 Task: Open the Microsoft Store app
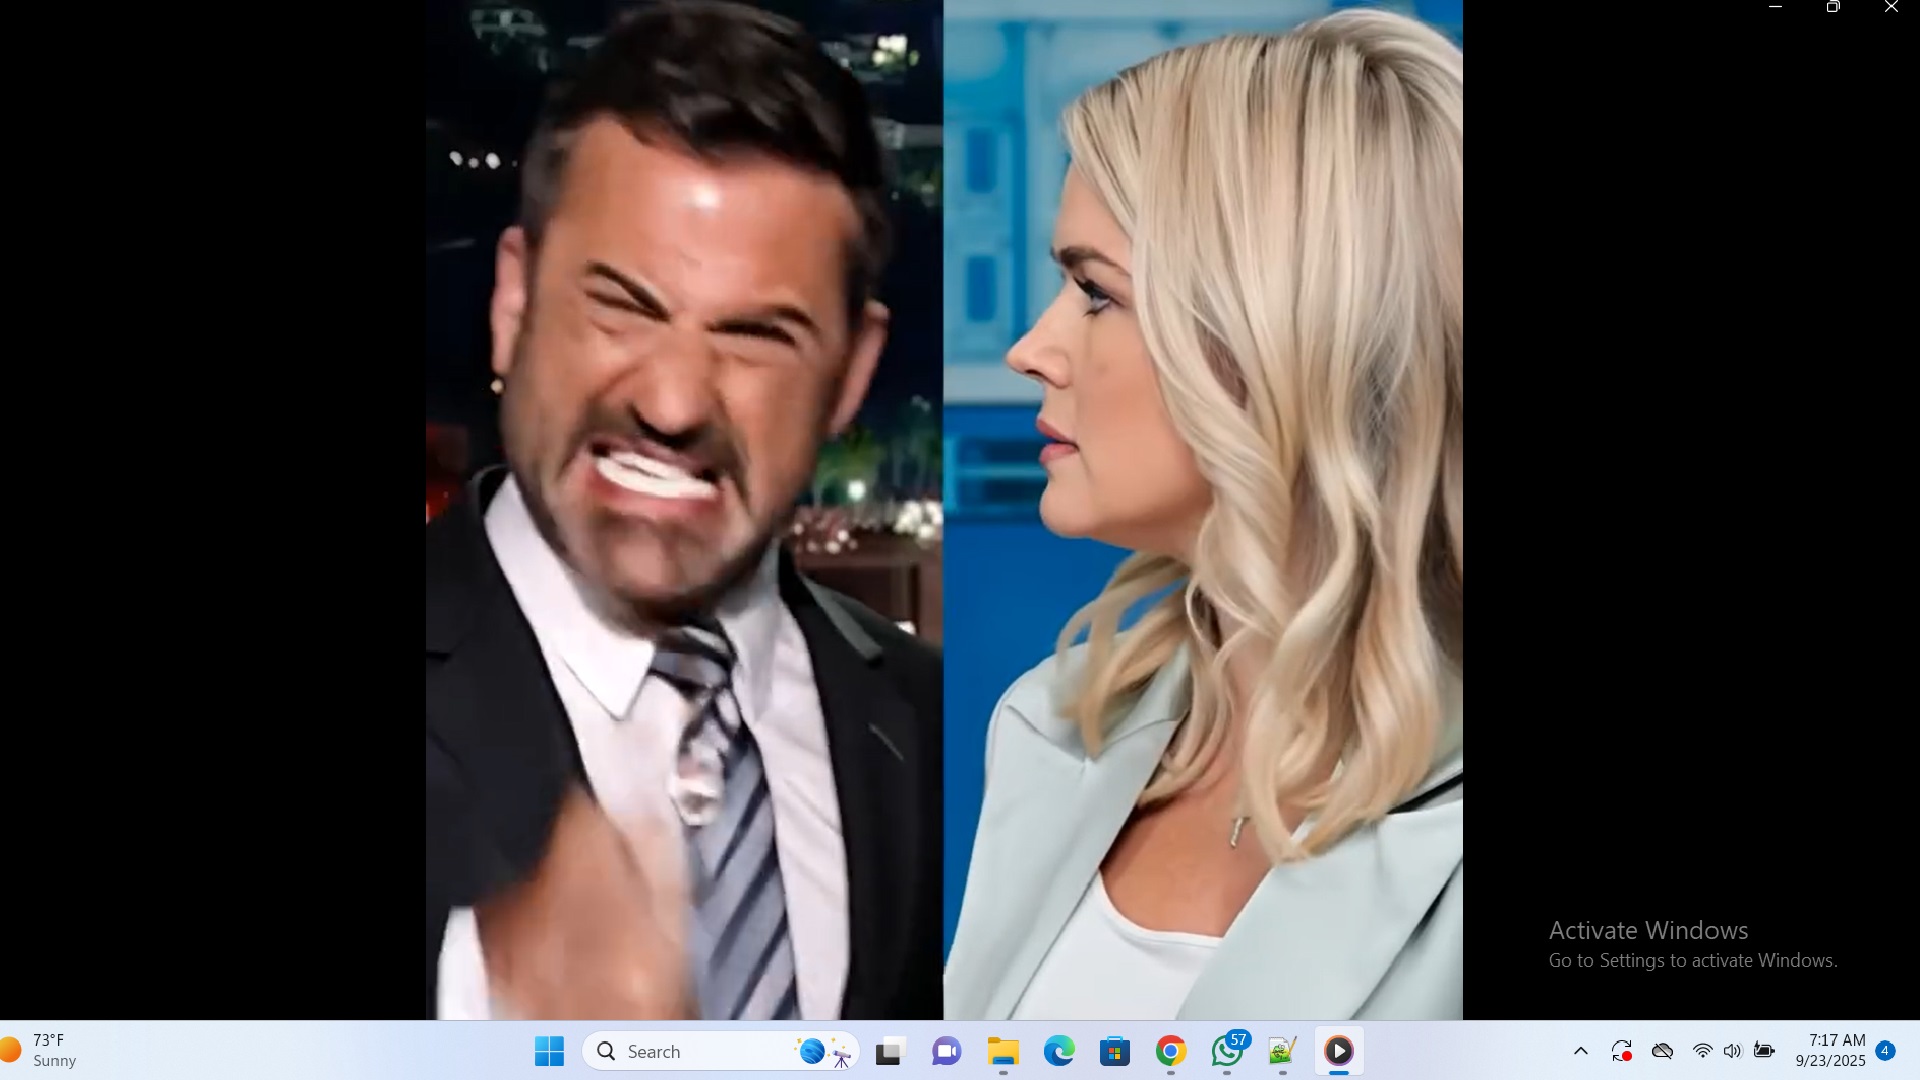coord(1115,1051)
